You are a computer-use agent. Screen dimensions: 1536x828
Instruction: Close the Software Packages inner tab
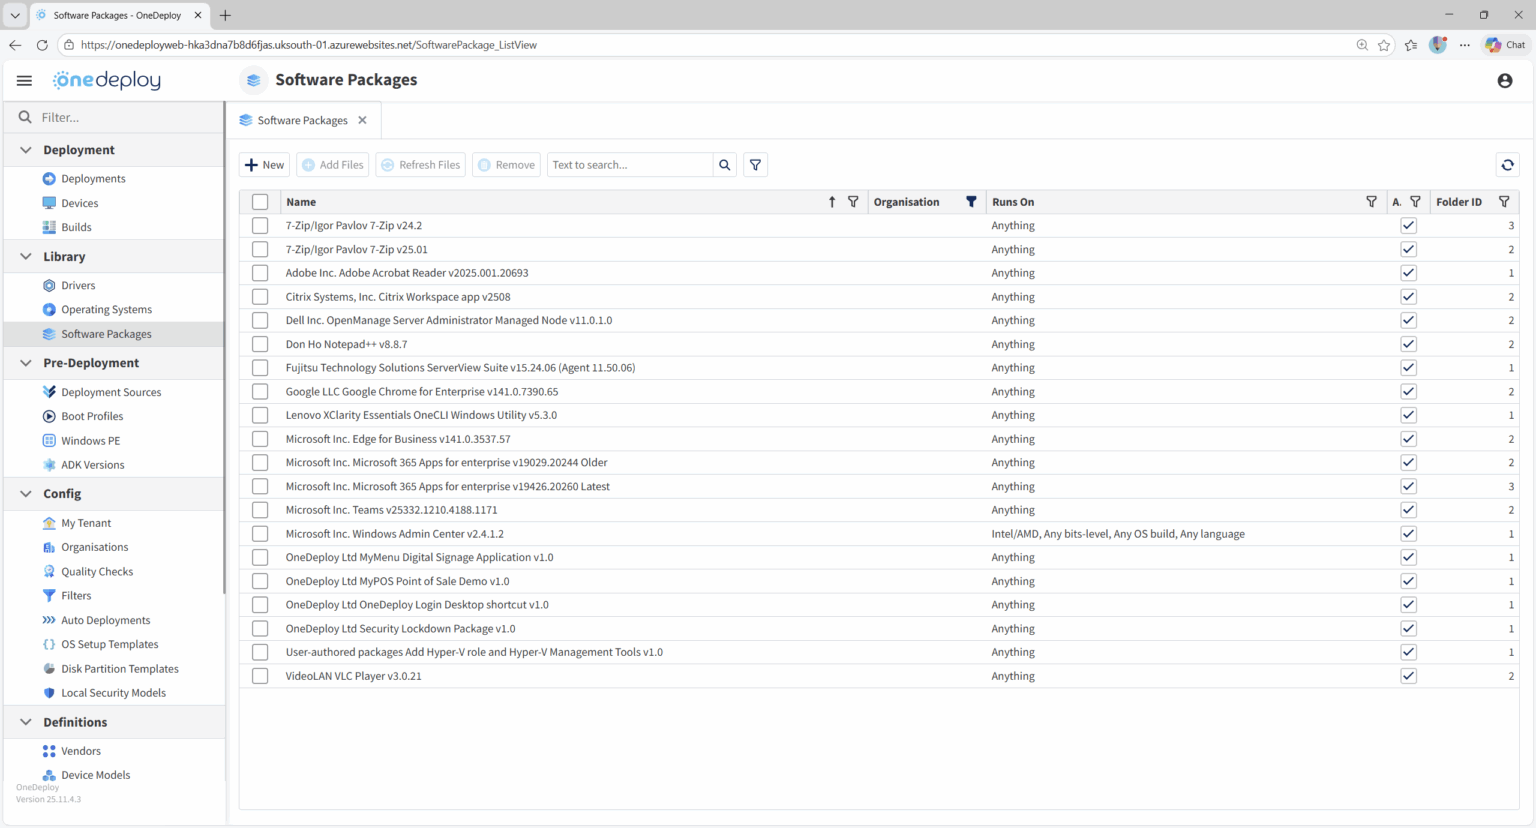click(362, 120)
